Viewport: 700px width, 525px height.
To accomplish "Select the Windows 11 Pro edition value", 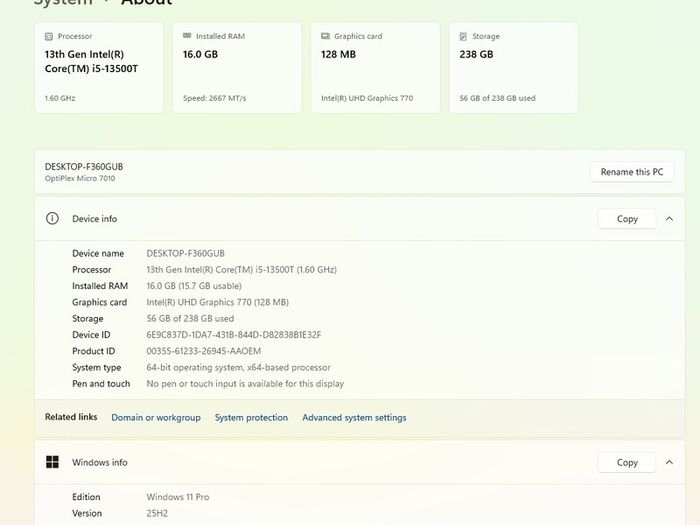I will 178,497.
